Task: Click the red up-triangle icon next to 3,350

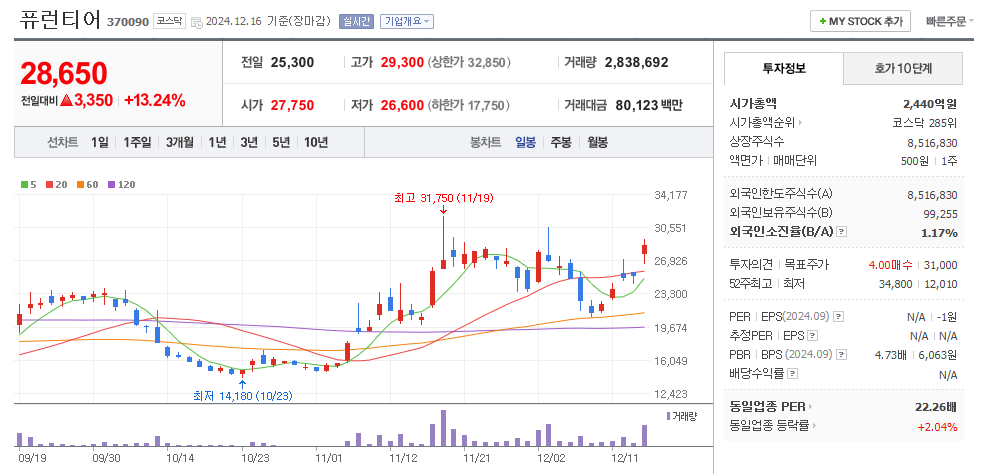Action: 67,100
